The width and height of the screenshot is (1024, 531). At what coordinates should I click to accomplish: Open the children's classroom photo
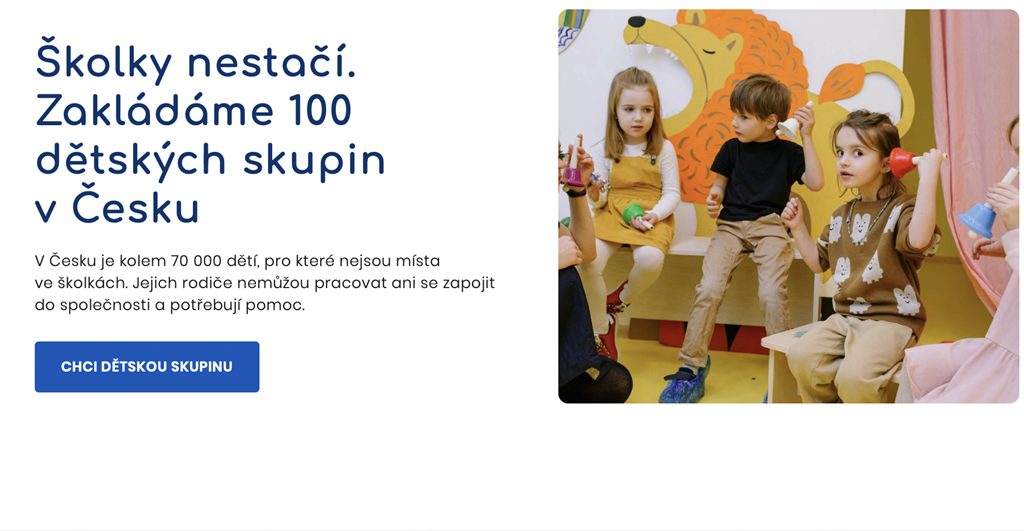tap(788, 206)
